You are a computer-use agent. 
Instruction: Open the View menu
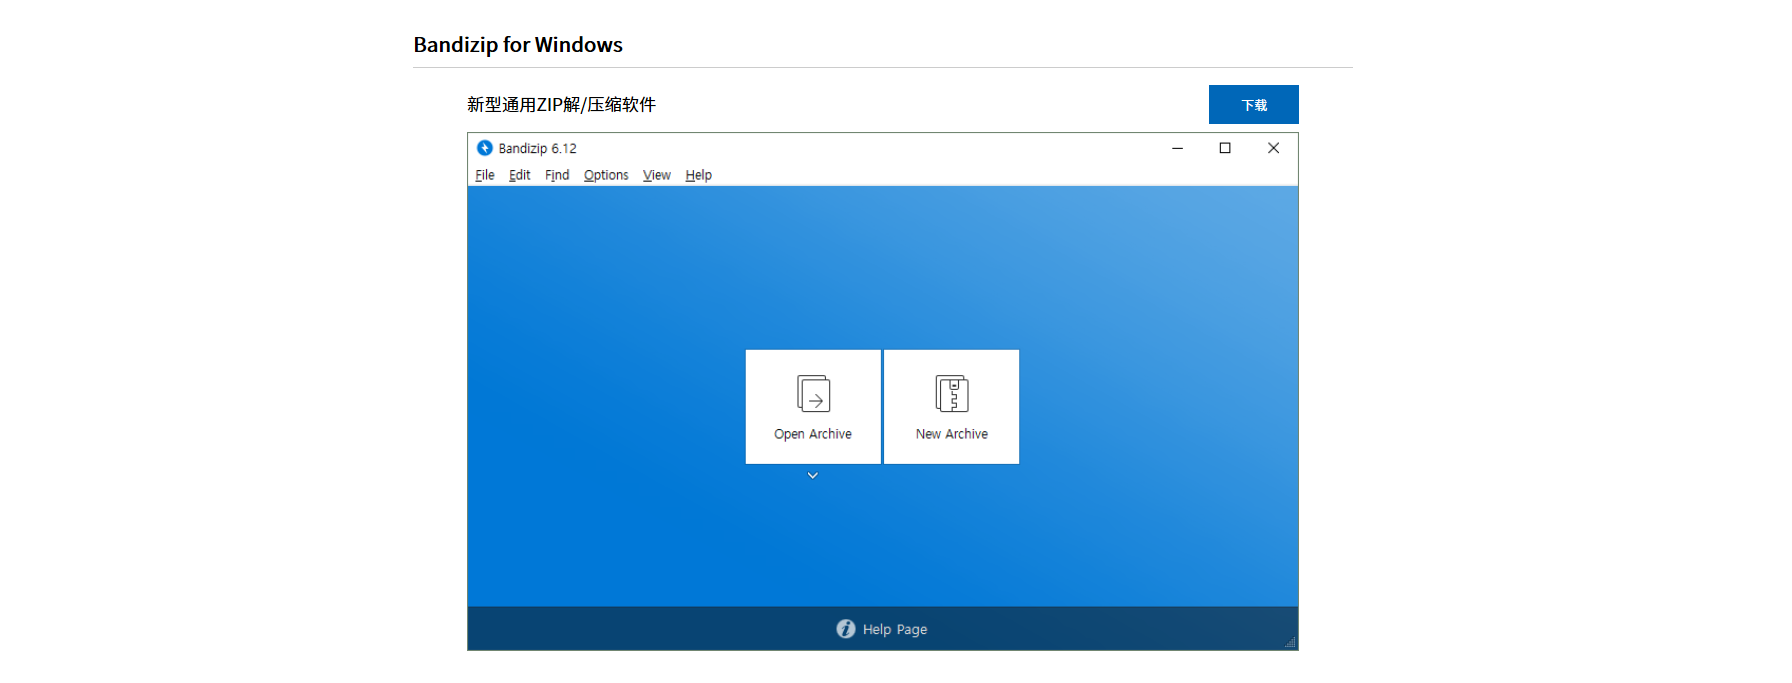[657, 175]
